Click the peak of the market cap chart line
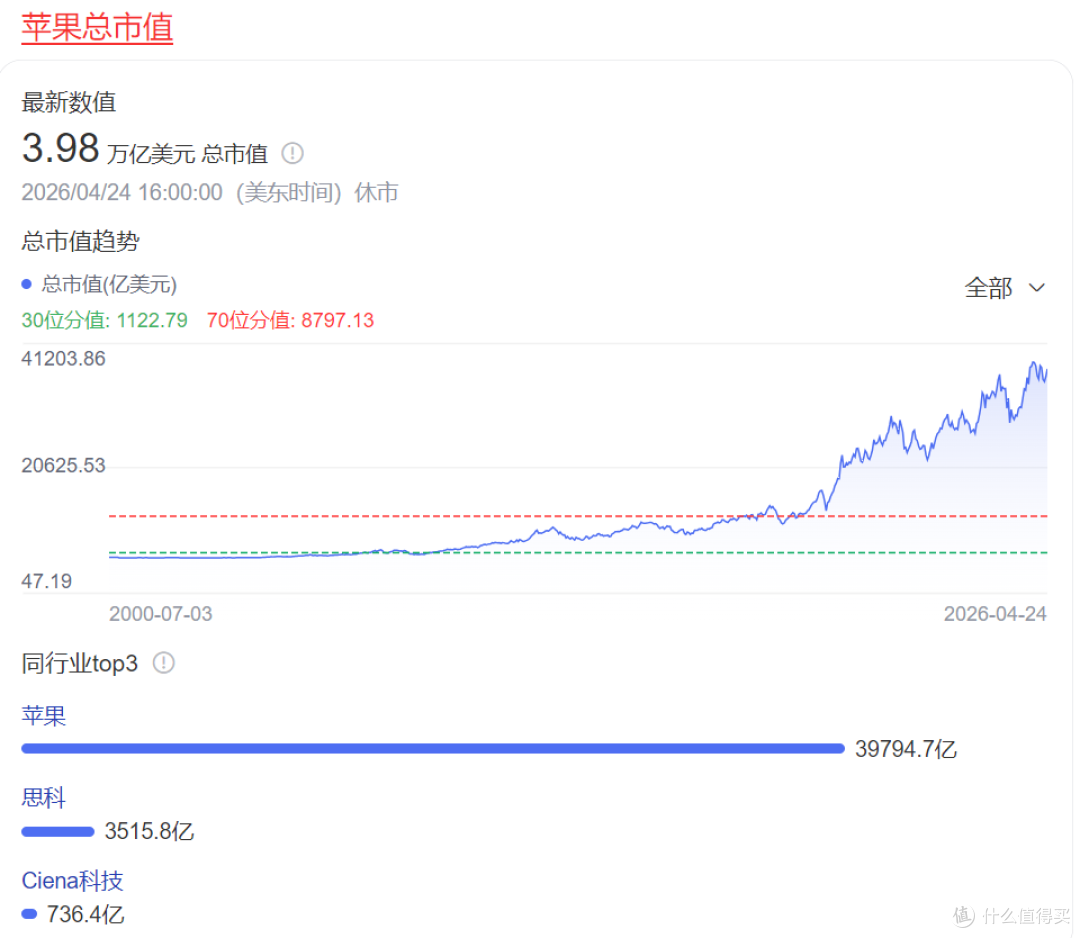The image size is (1080, 938). (1033, 362)
